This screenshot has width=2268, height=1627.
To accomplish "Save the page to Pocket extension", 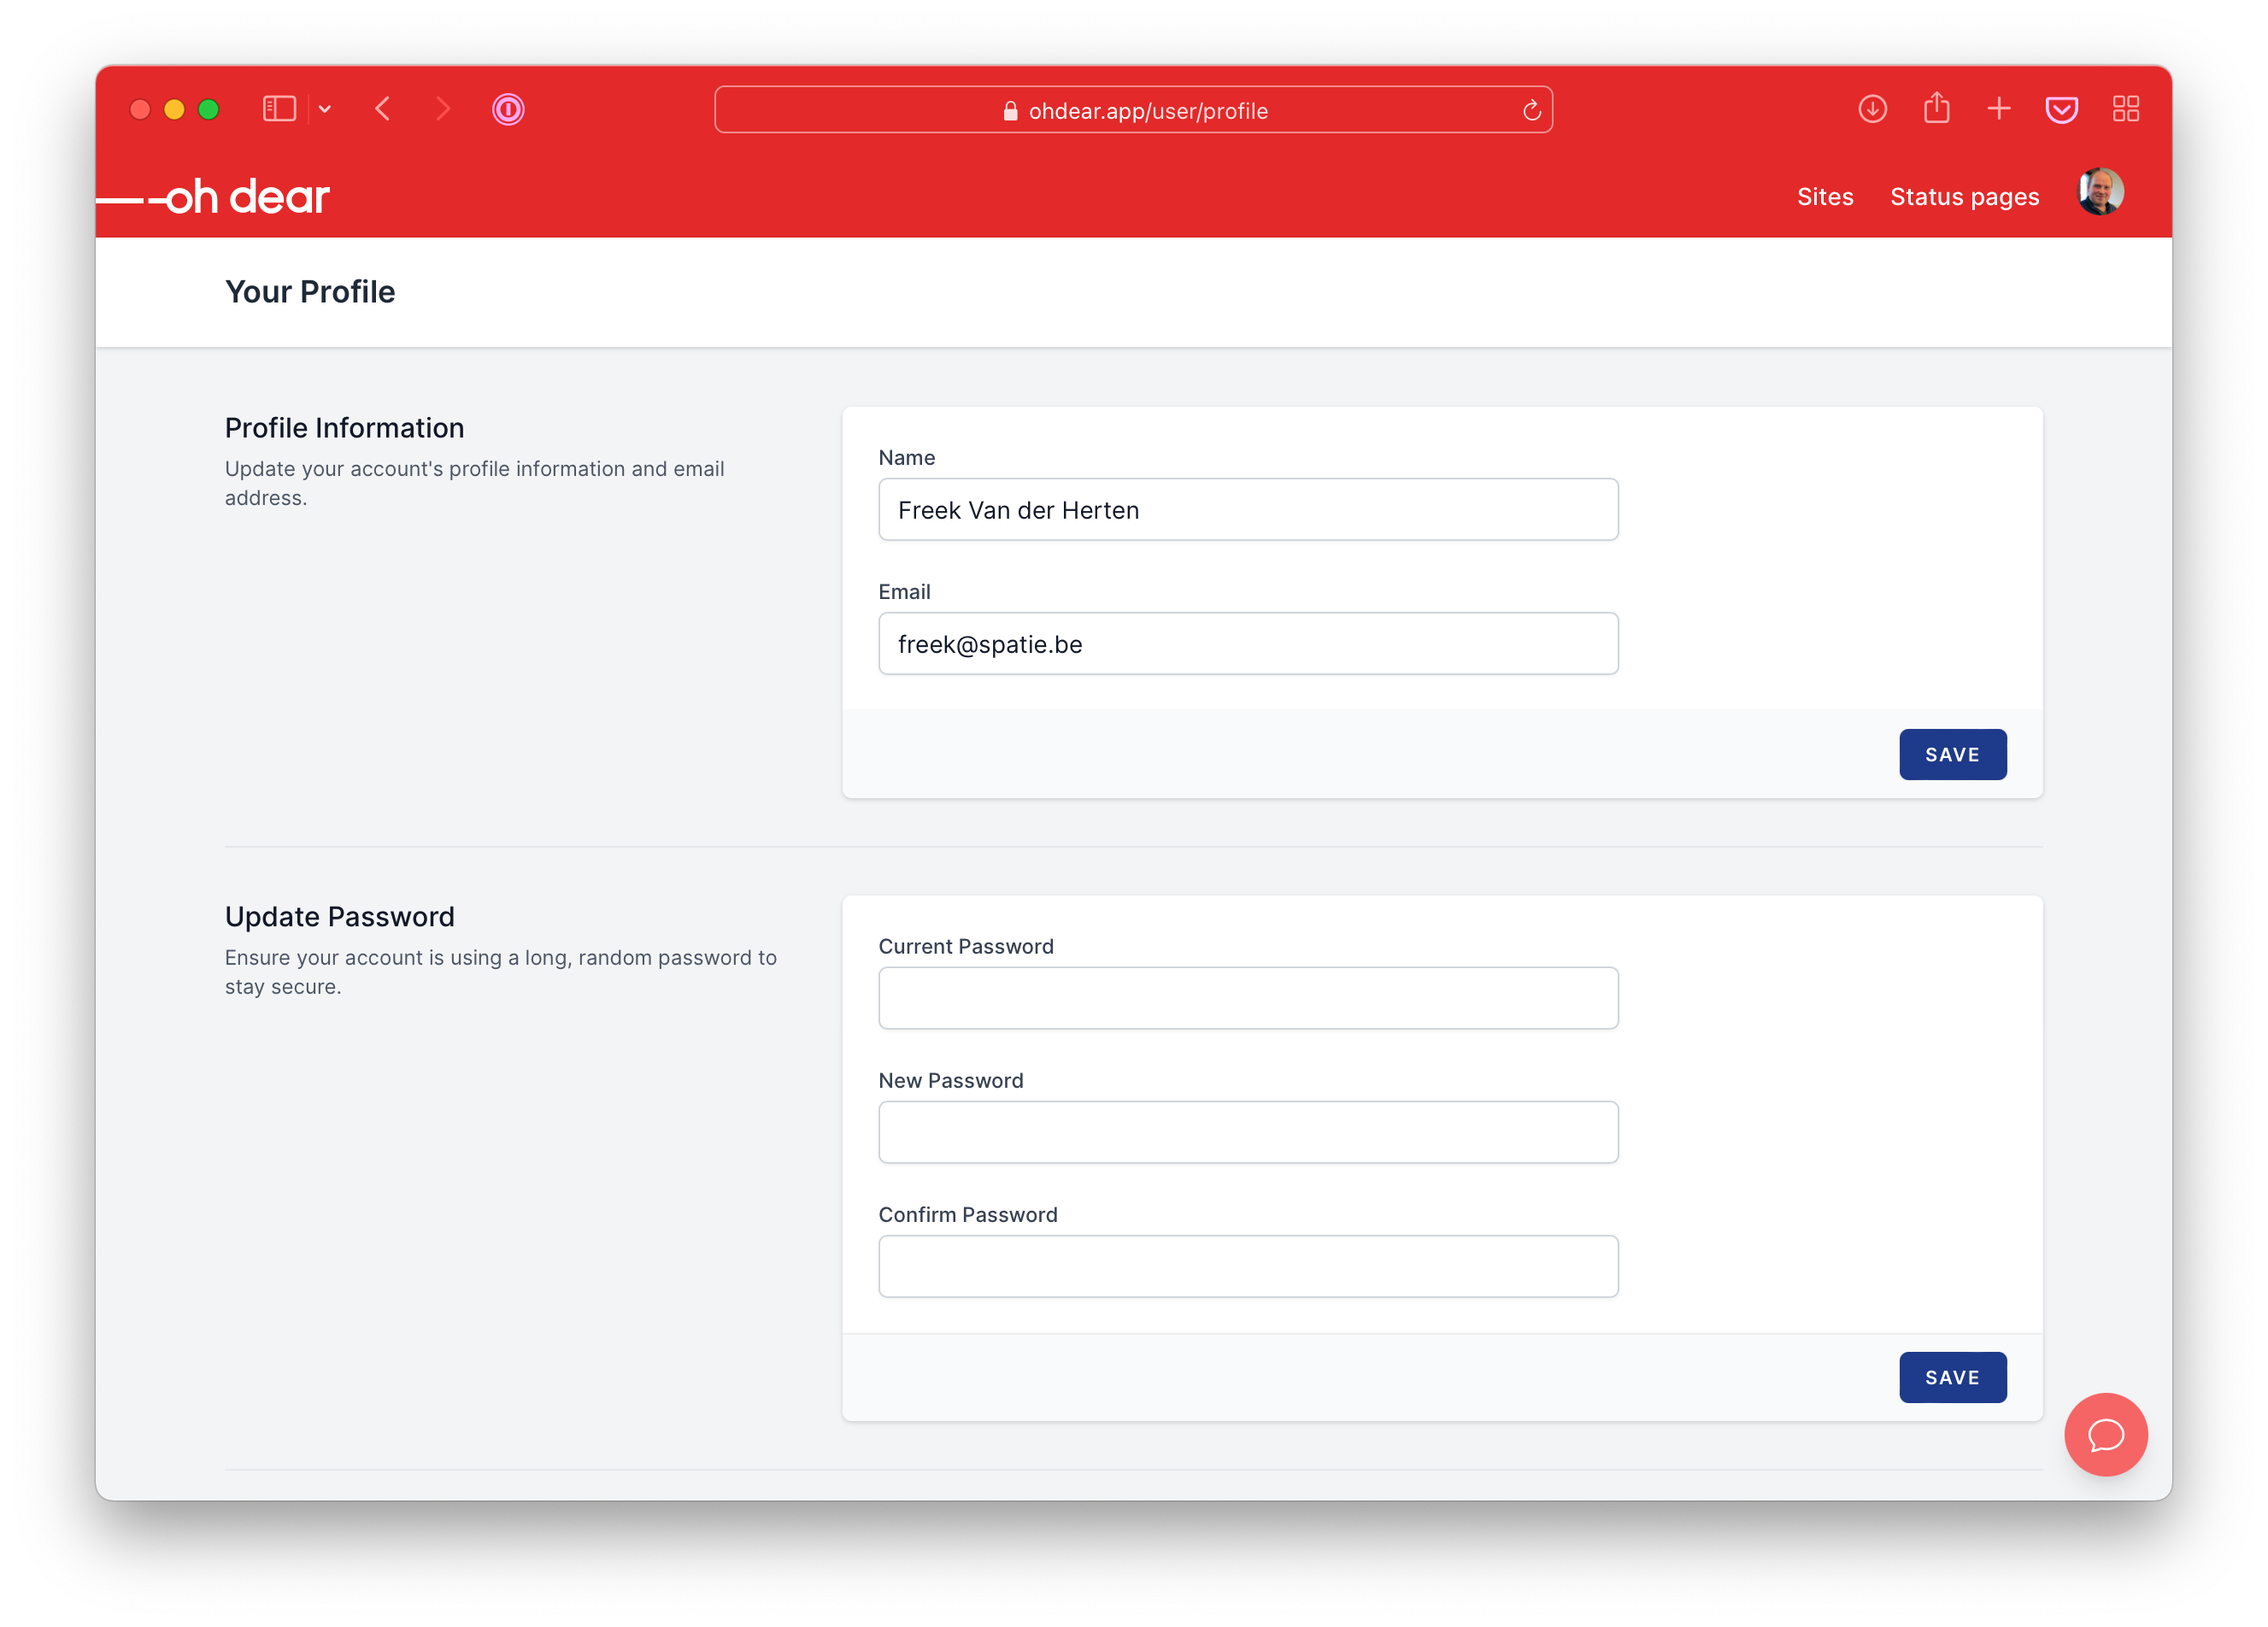I will 2061,110.
